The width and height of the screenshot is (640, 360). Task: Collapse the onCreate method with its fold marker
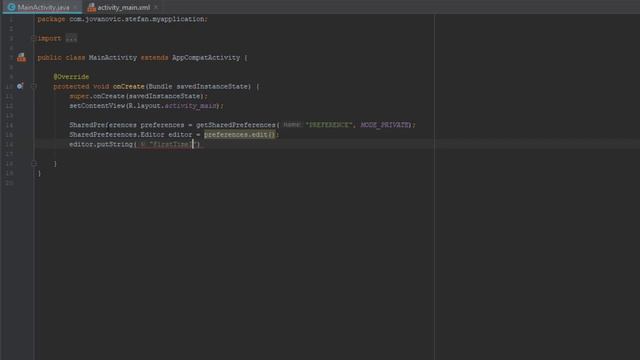click(34, 87)
